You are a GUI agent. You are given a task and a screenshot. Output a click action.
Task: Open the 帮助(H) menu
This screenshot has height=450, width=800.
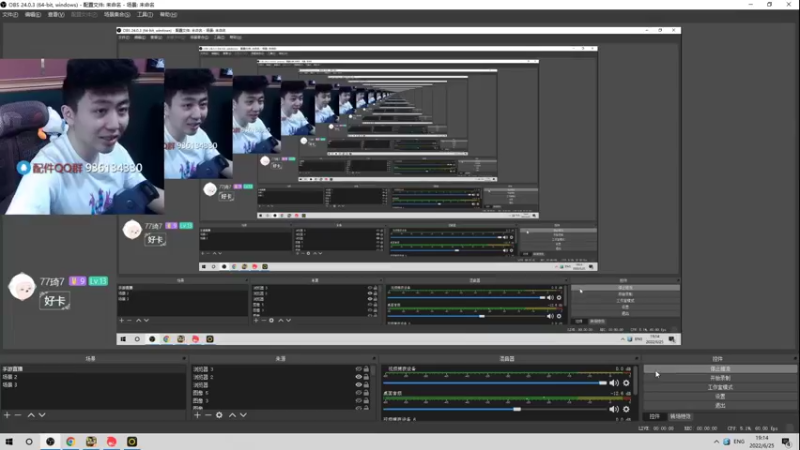tap(168, 15)
